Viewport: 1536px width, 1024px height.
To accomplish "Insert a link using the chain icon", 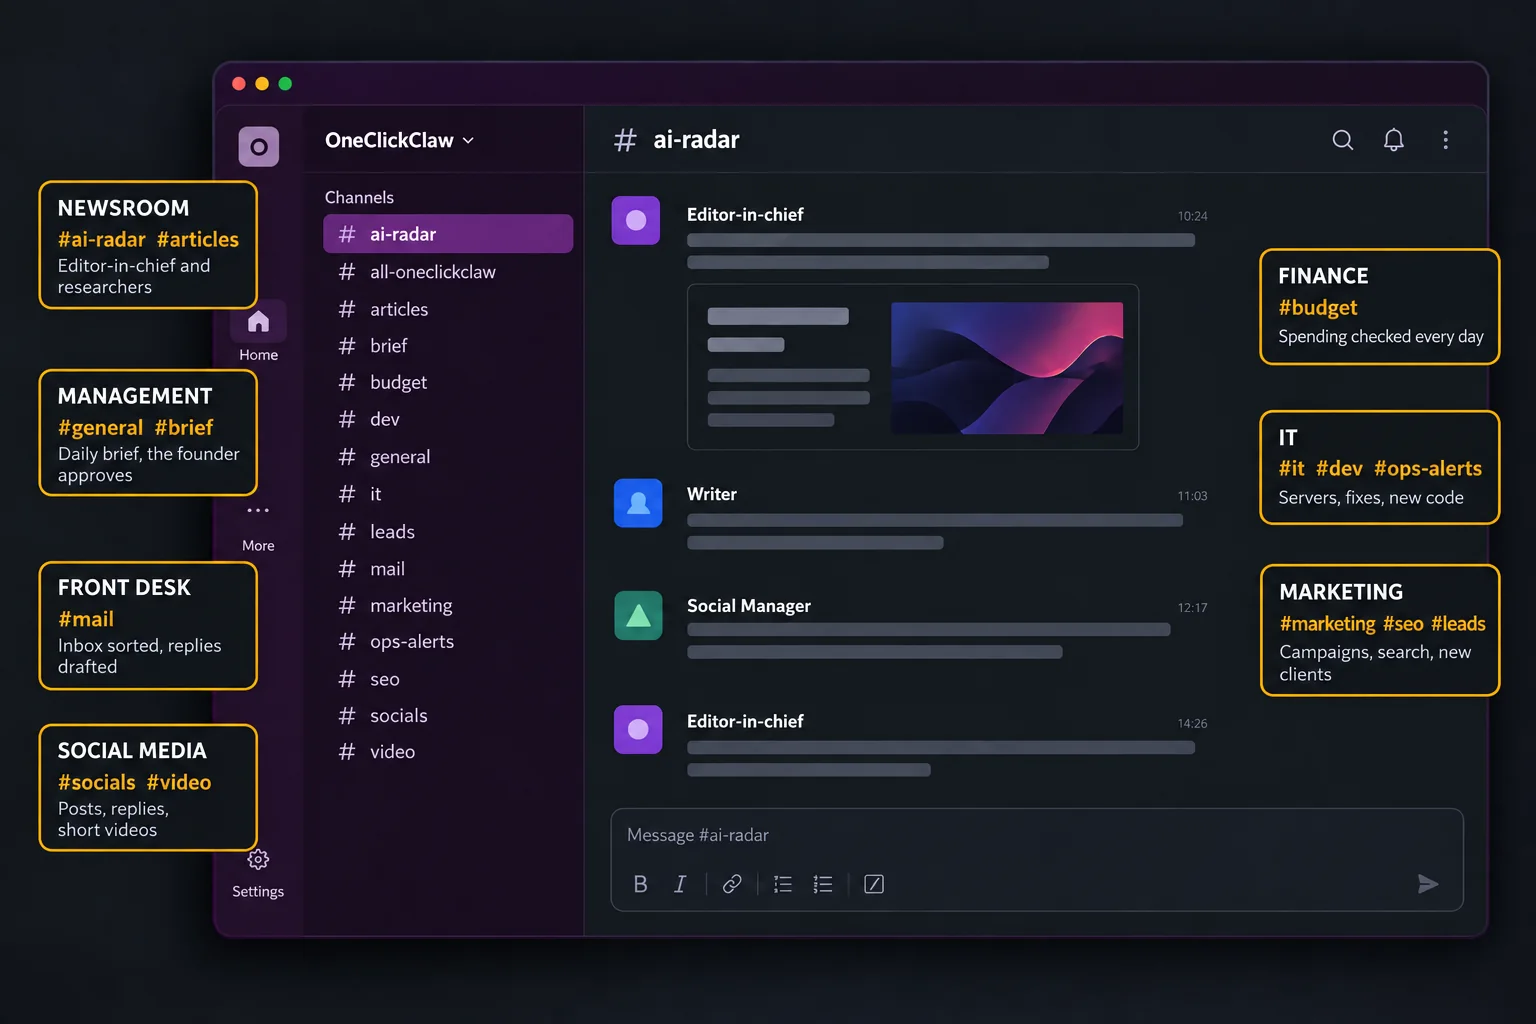I will (x=732, y=884).
